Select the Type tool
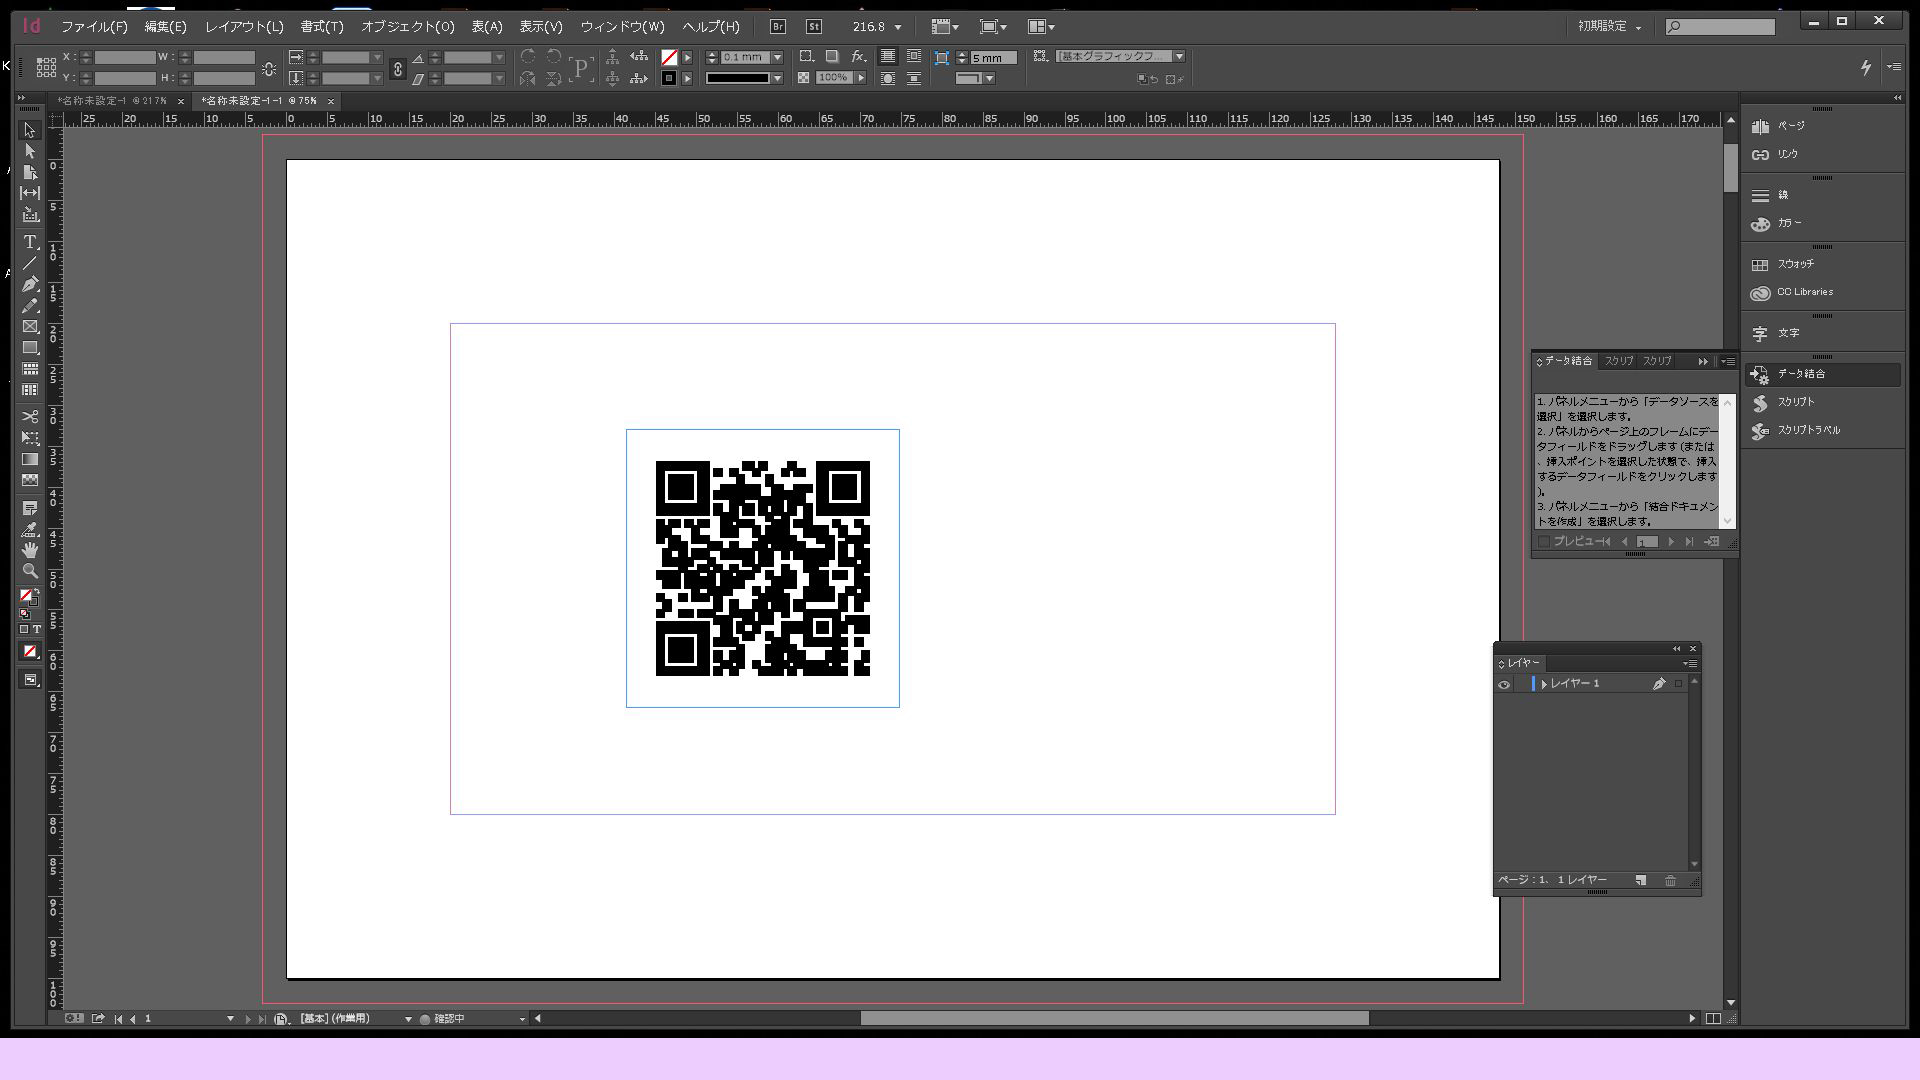This screenshot has height=1080, width=1920. point(30,242)
